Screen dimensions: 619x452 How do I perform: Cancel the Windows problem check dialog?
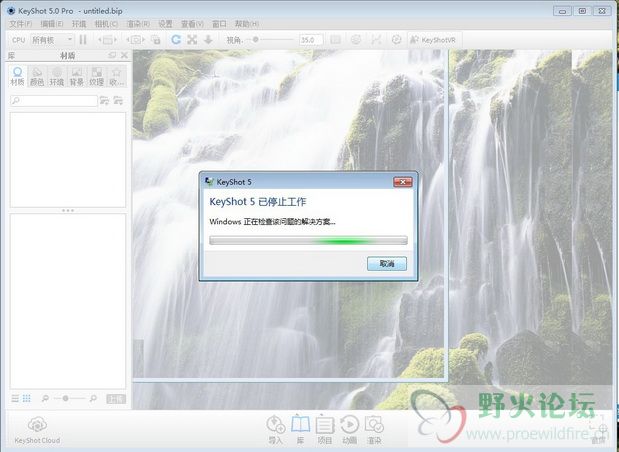coord(386,264)
